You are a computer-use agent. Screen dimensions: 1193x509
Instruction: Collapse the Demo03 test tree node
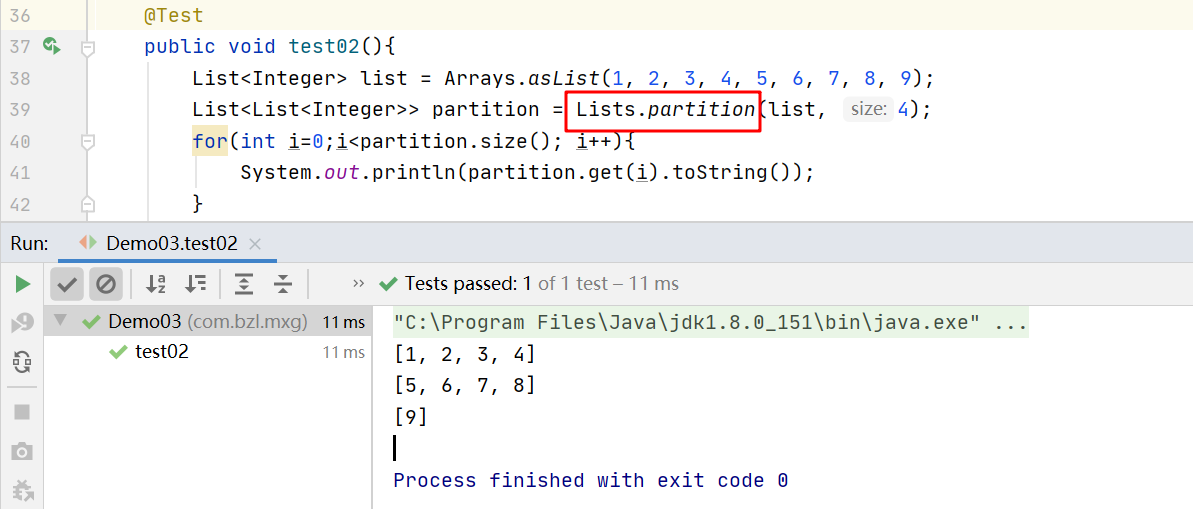pos(61,322)
